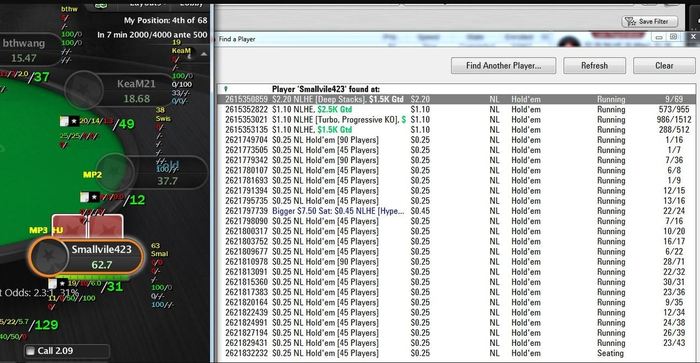Image resolution: width=700 pixels, height=363 pixels.
Task: Select tournament 2621803752 row
Action: tap(456, 242)
